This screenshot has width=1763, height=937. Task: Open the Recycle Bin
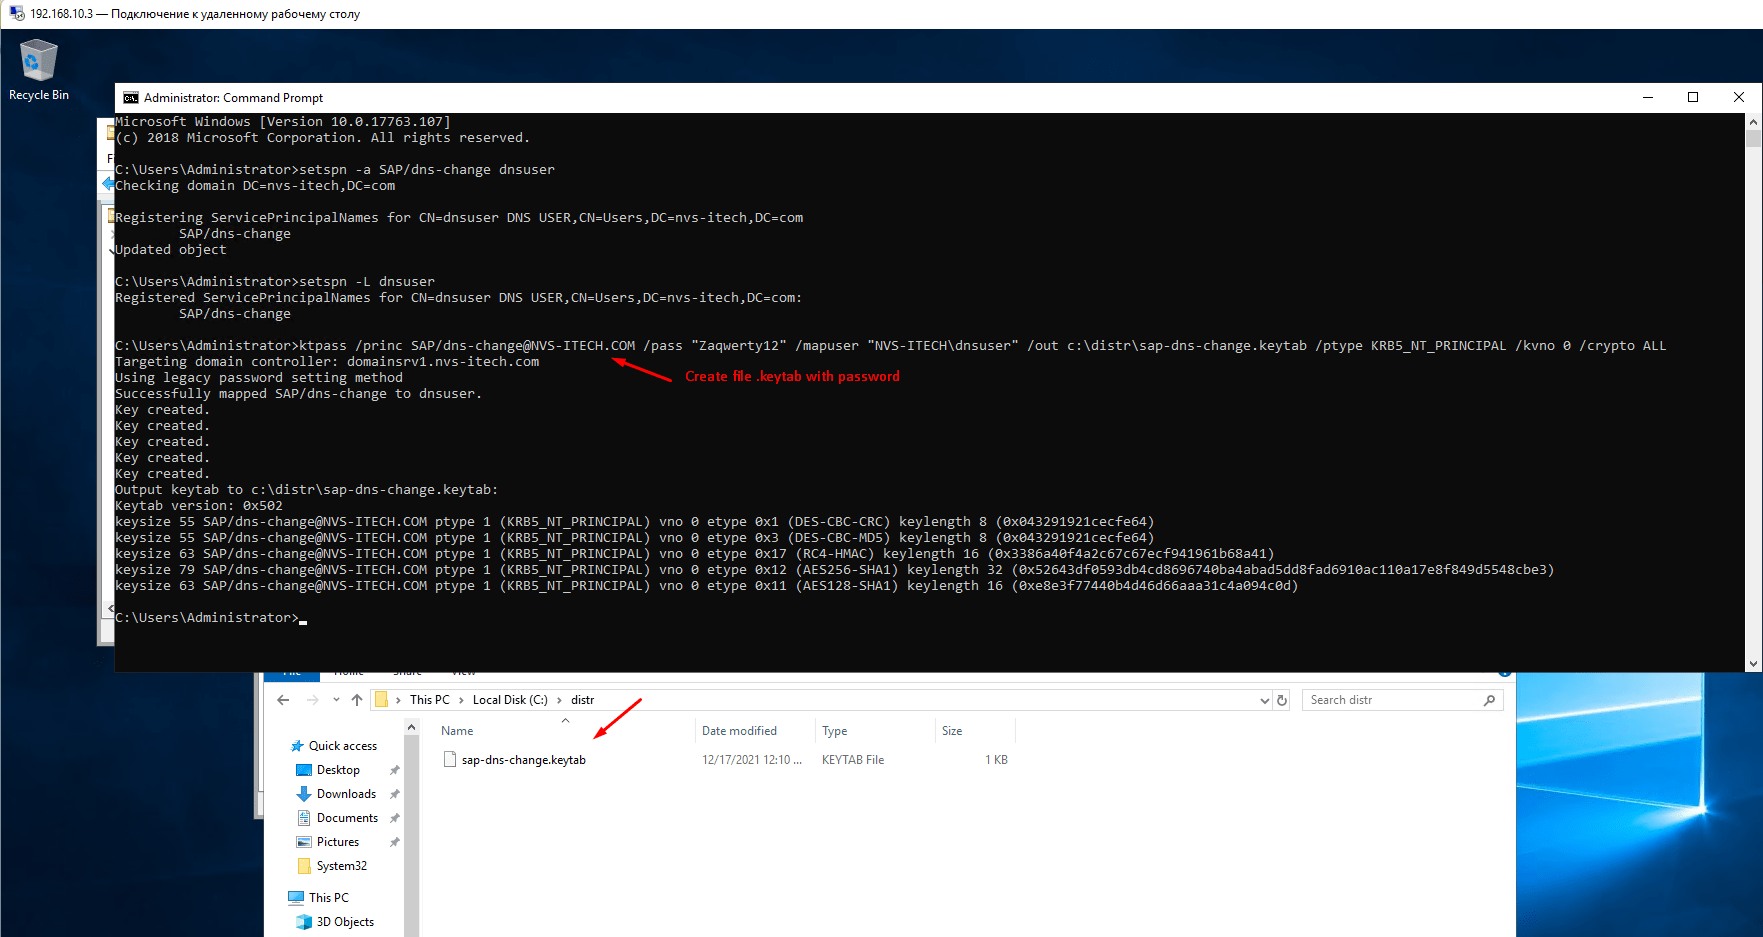point(38,60)
